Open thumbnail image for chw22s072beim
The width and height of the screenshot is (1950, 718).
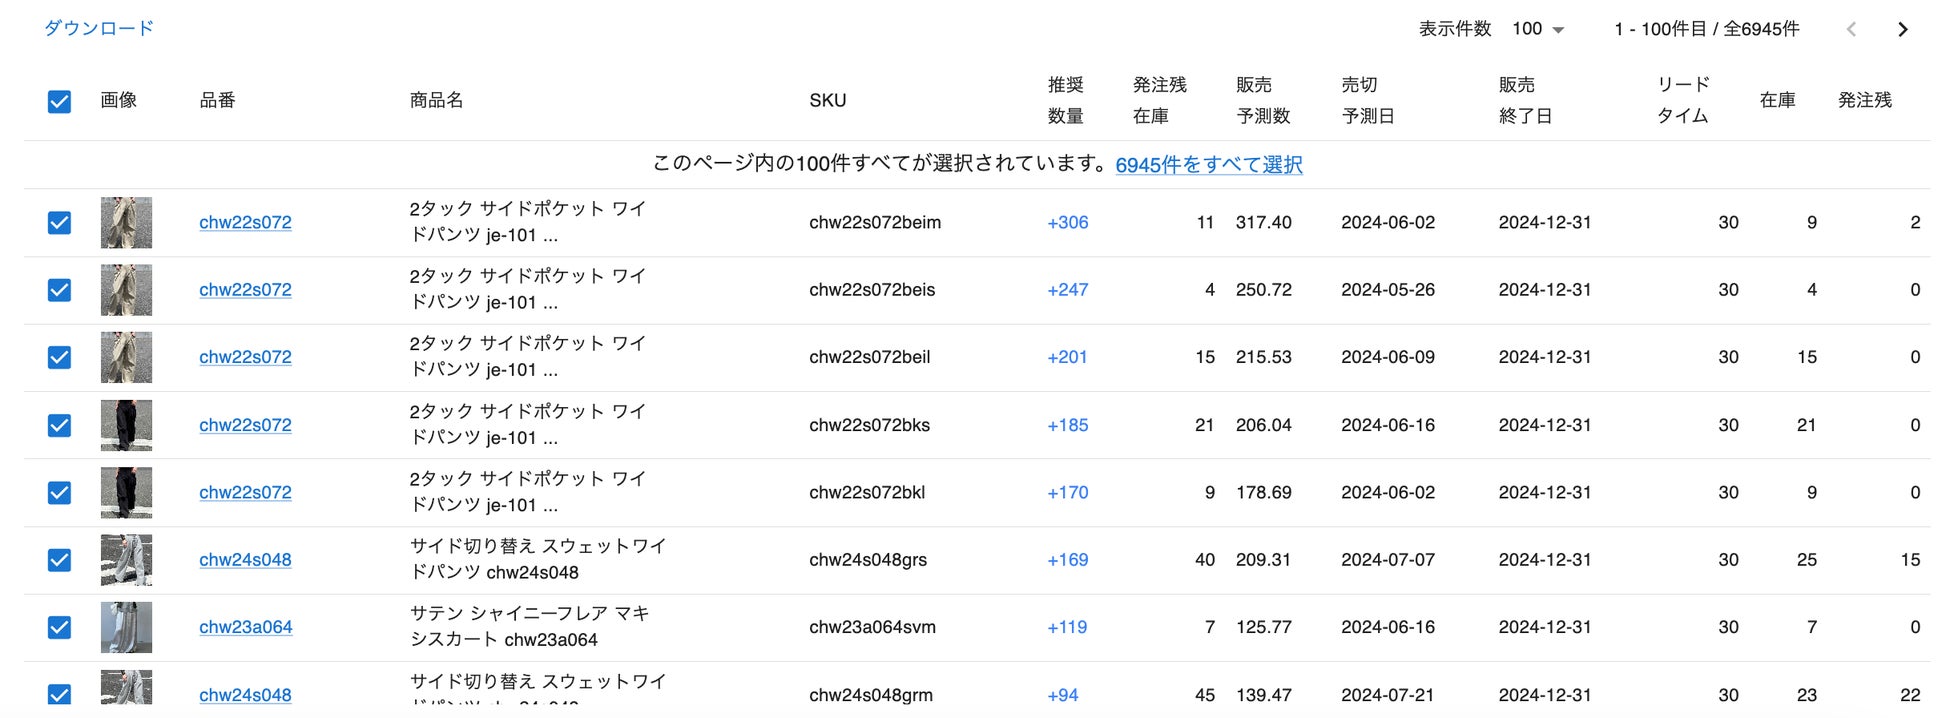pyautogui.click(x=126, y=222)
